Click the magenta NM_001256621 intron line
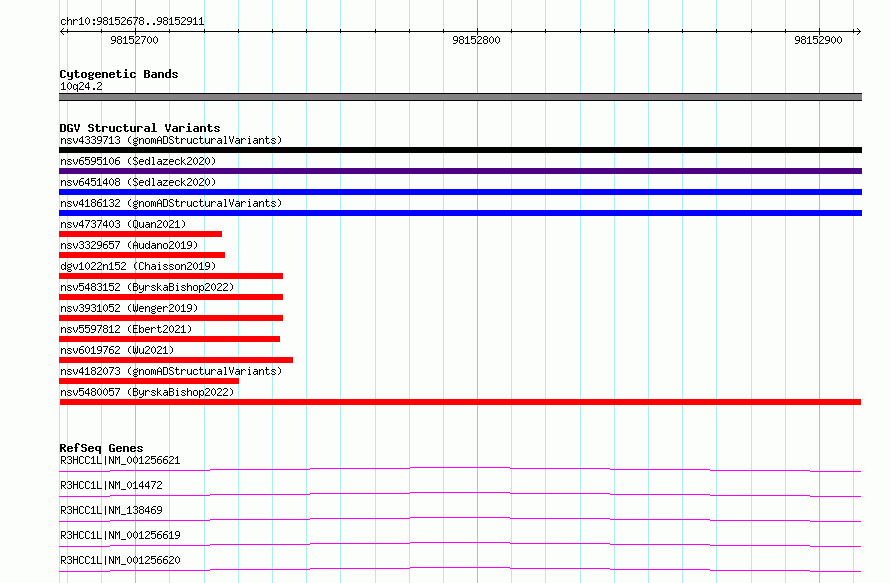The height and width of the screenshot is (583, 890). pos(460,469)
